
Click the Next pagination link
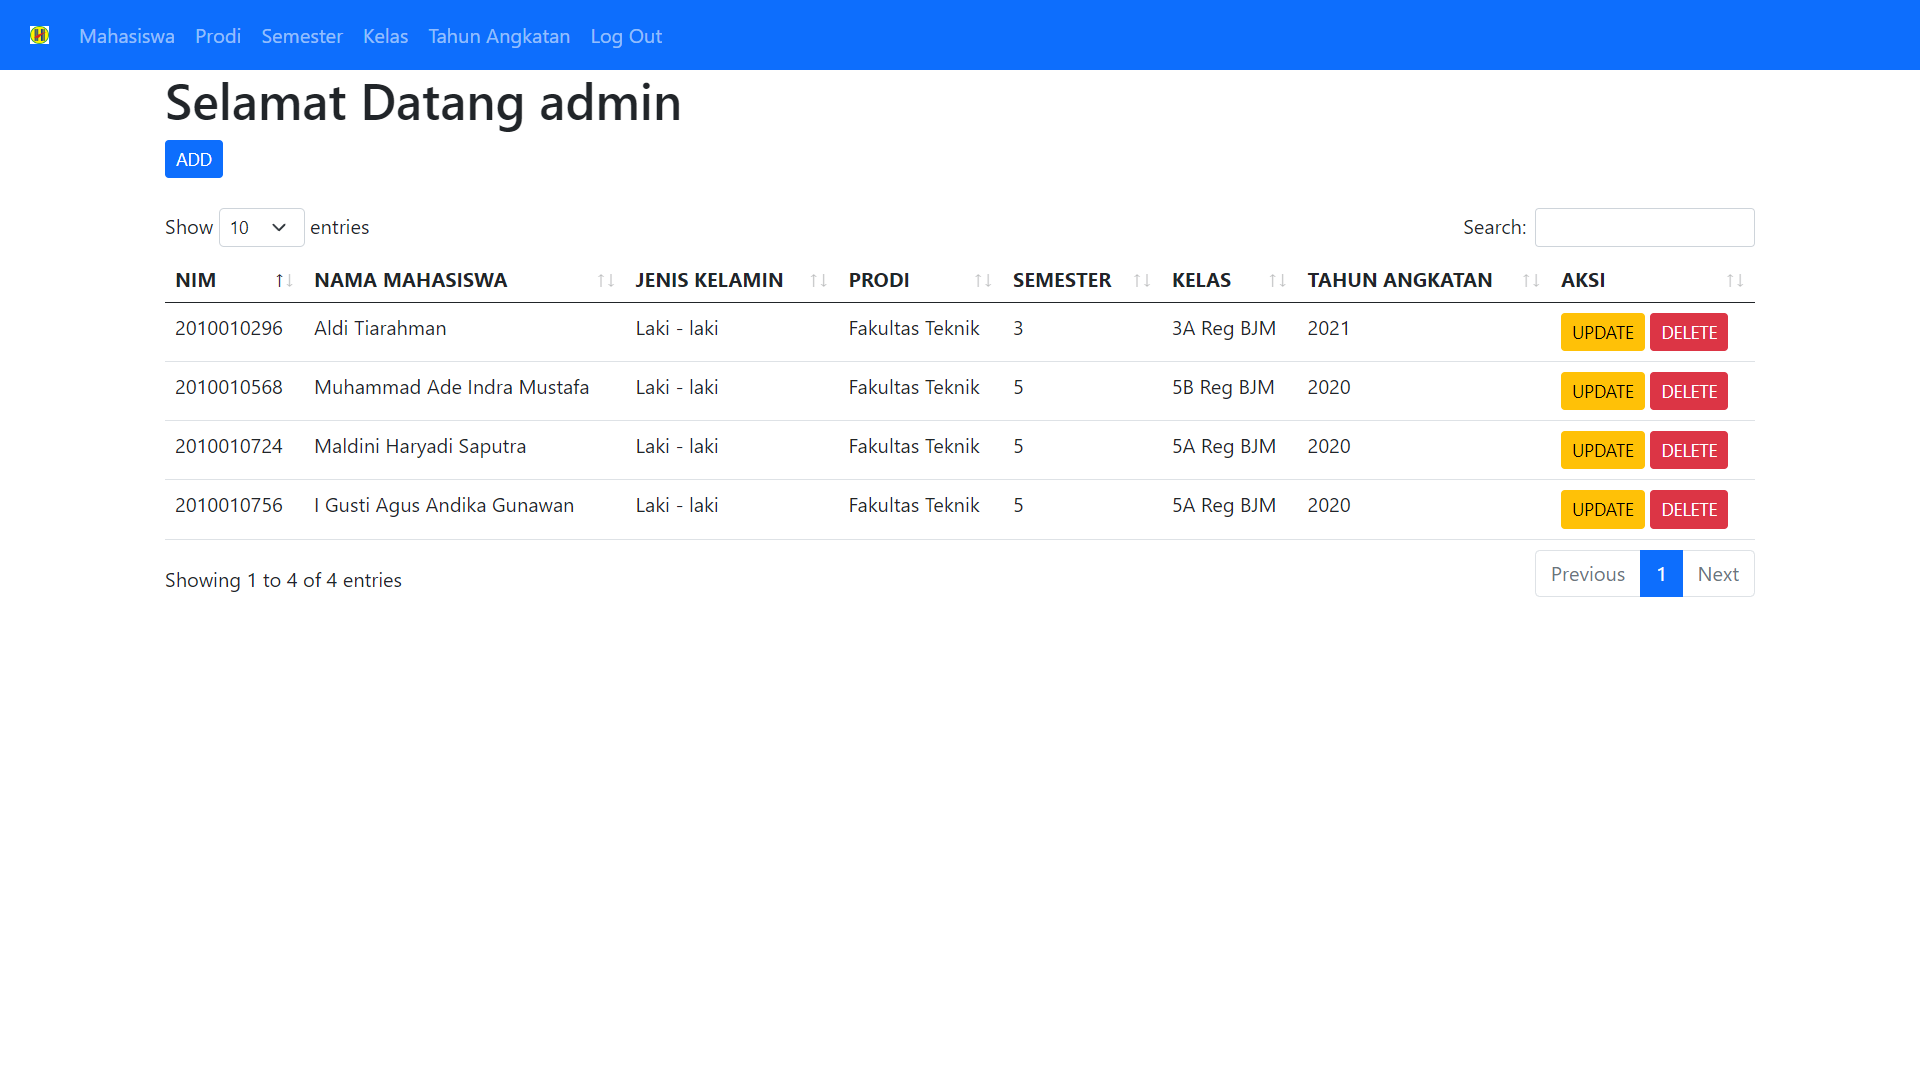1718,573
